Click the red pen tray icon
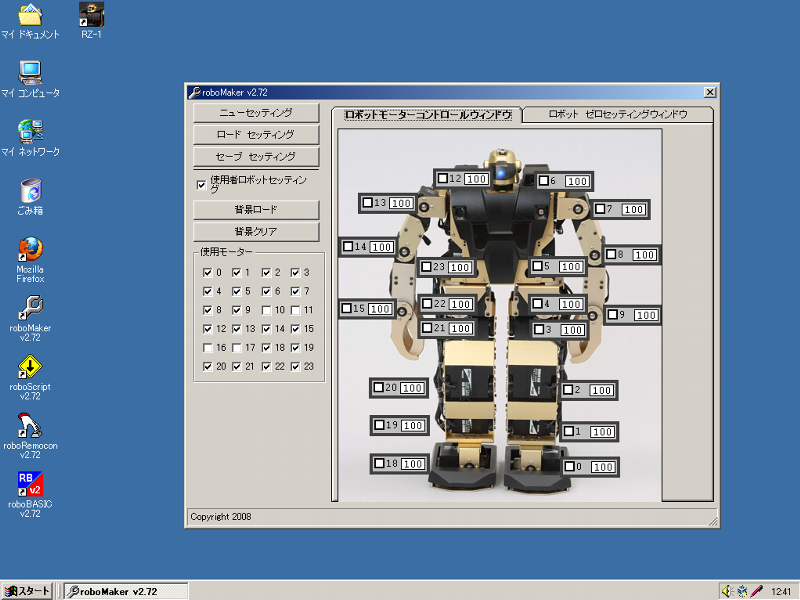The height and width of the screenshot is (600, 800). tap(757, 591)
